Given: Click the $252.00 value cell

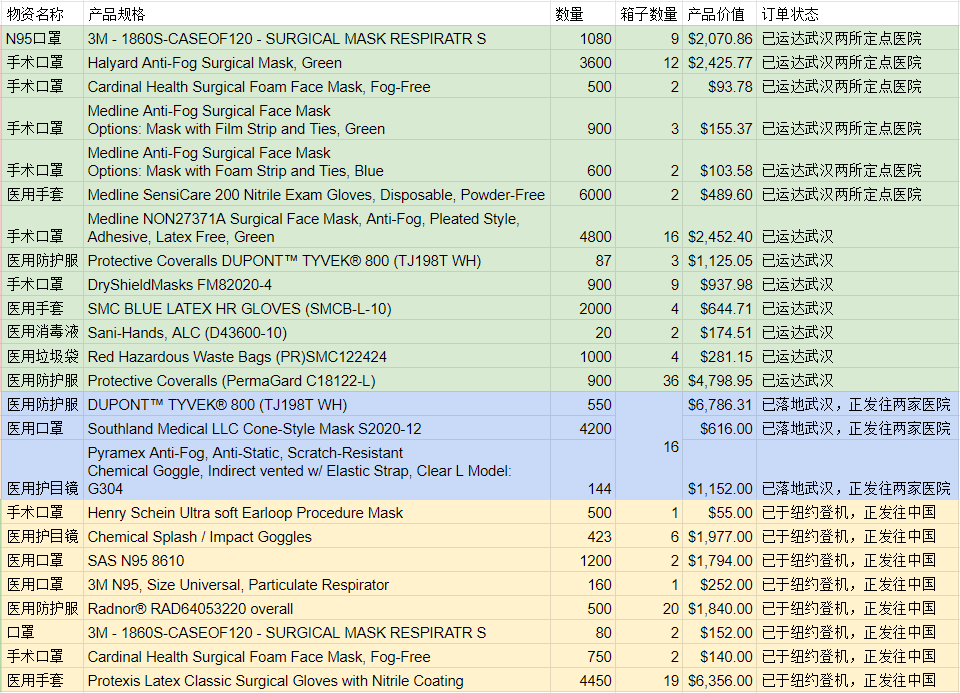Looking at the screenshot, I should 719,584.
